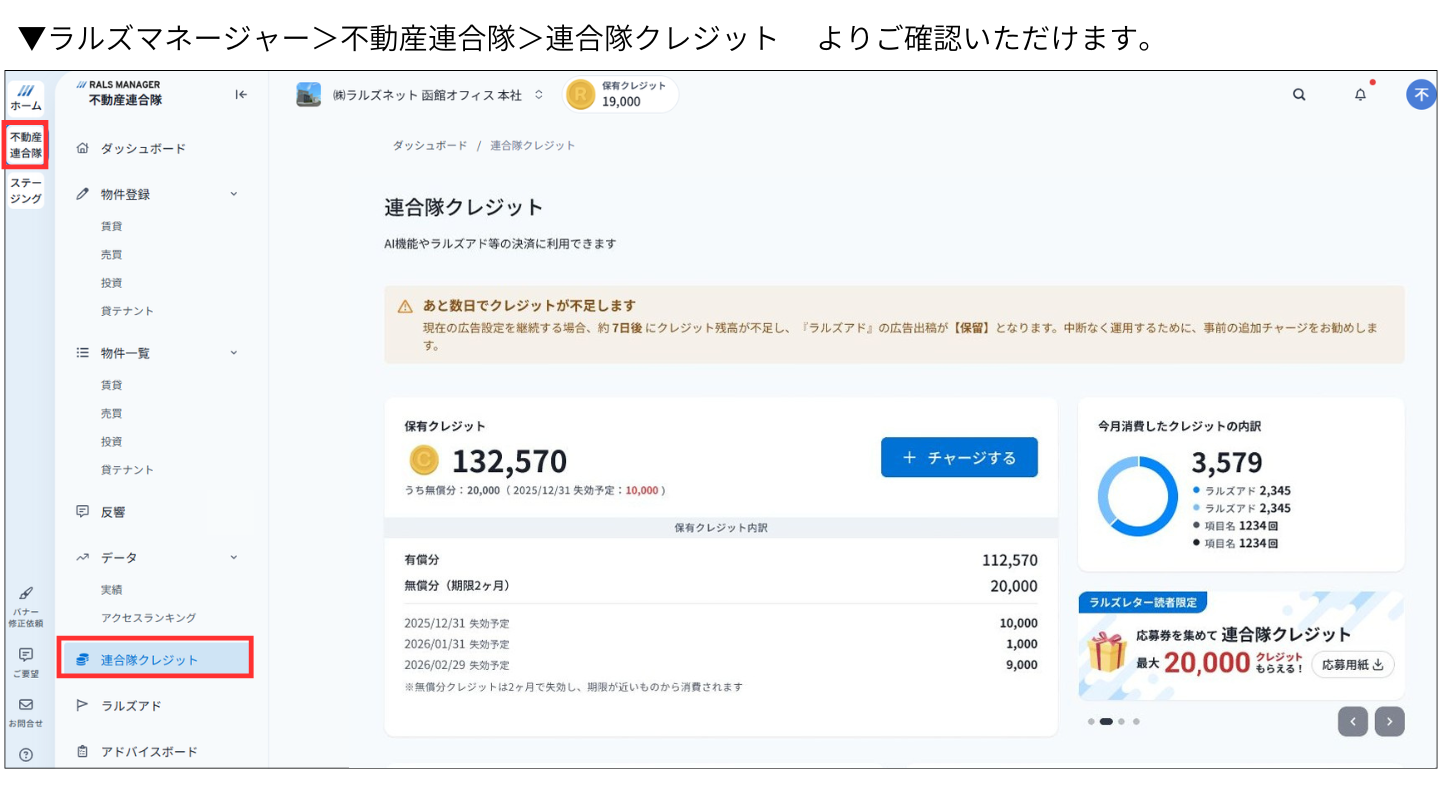Click the アドバイスボード clipboard icon

pyautogui.click(x=82, y=751)
